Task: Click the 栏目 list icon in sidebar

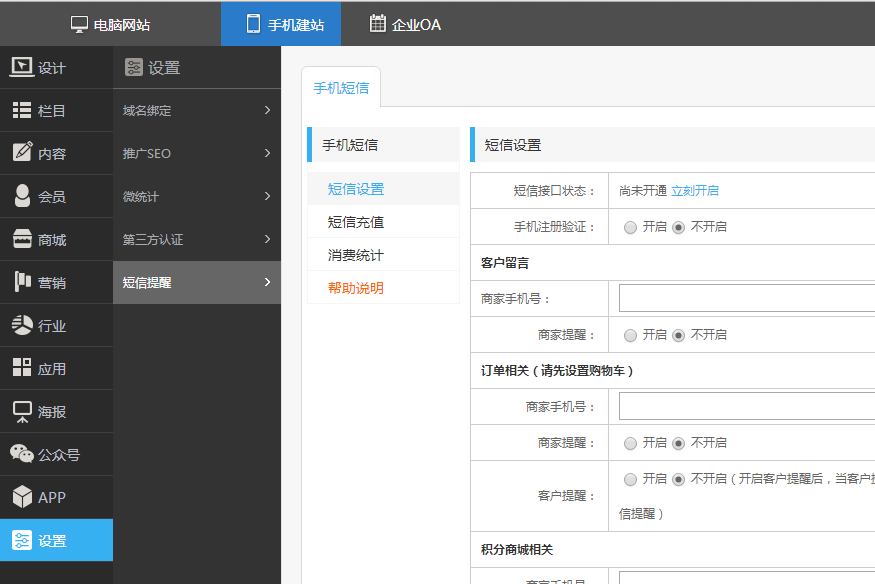Action: tap(22, 110)
